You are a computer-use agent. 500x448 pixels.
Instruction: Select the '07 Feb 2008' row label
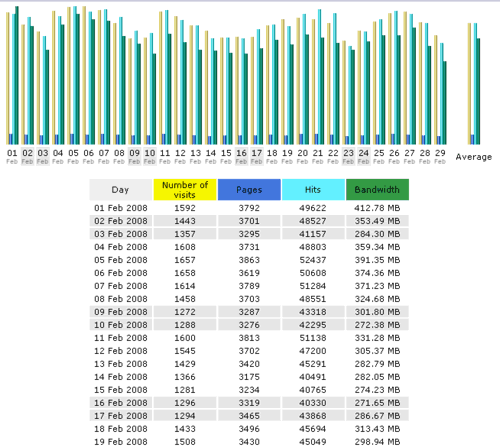[121, 286]
